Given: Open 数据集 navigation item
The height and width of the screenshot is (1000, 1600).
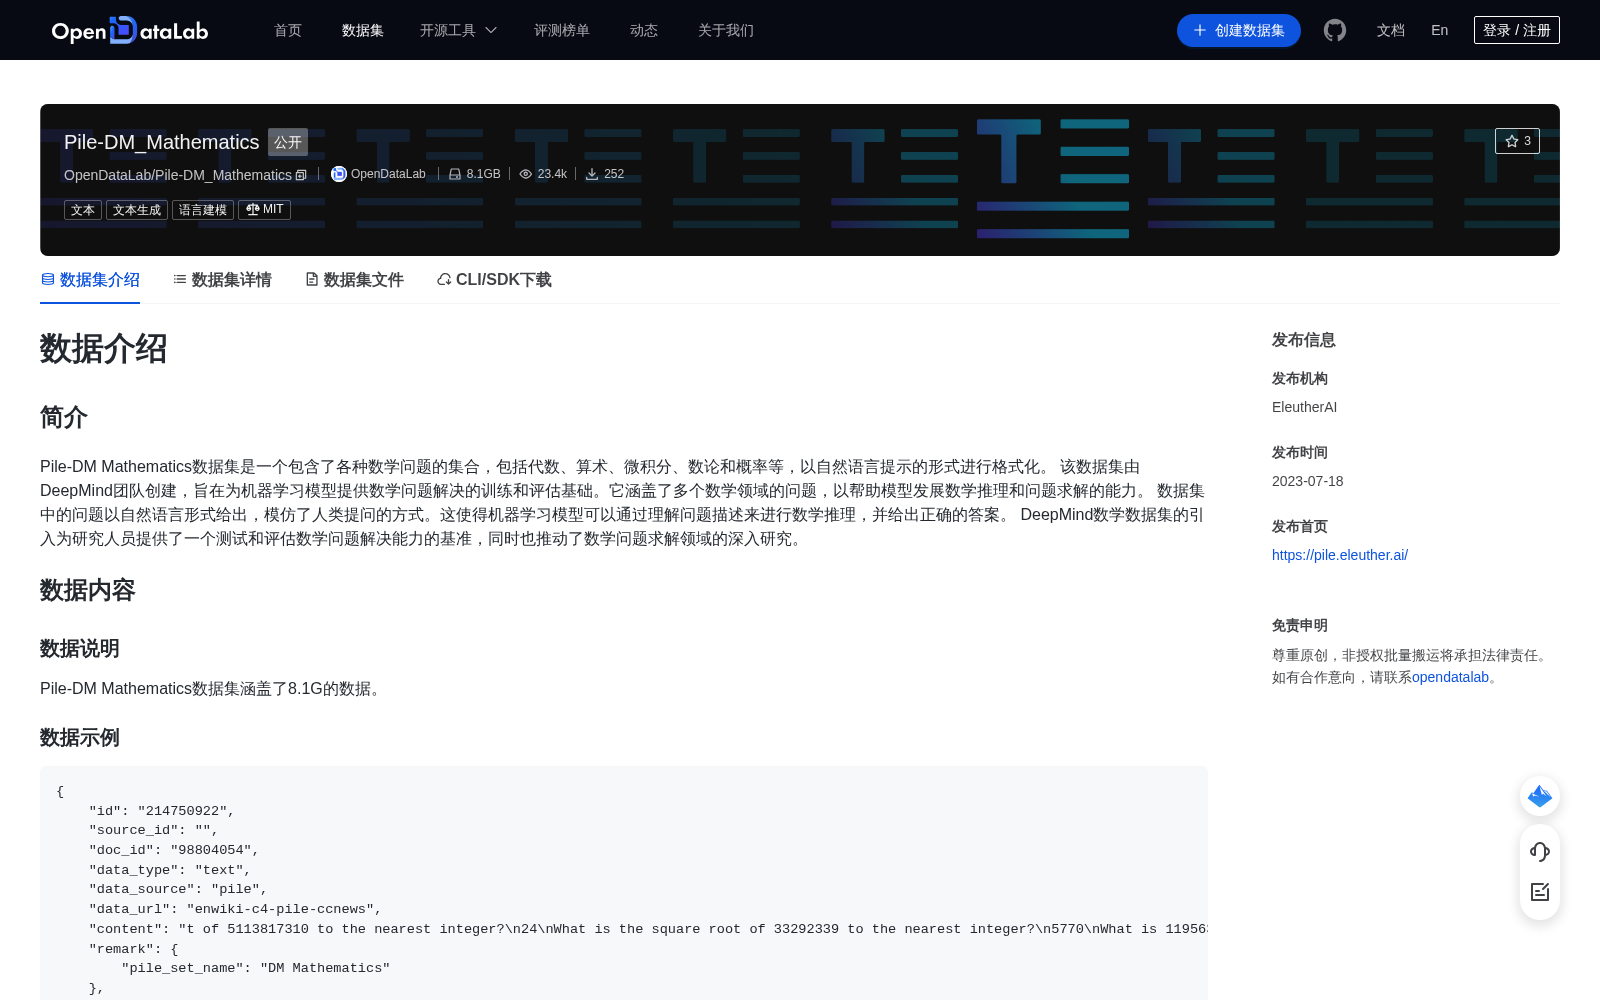Looking at the screenshot, I should point(363,30).
